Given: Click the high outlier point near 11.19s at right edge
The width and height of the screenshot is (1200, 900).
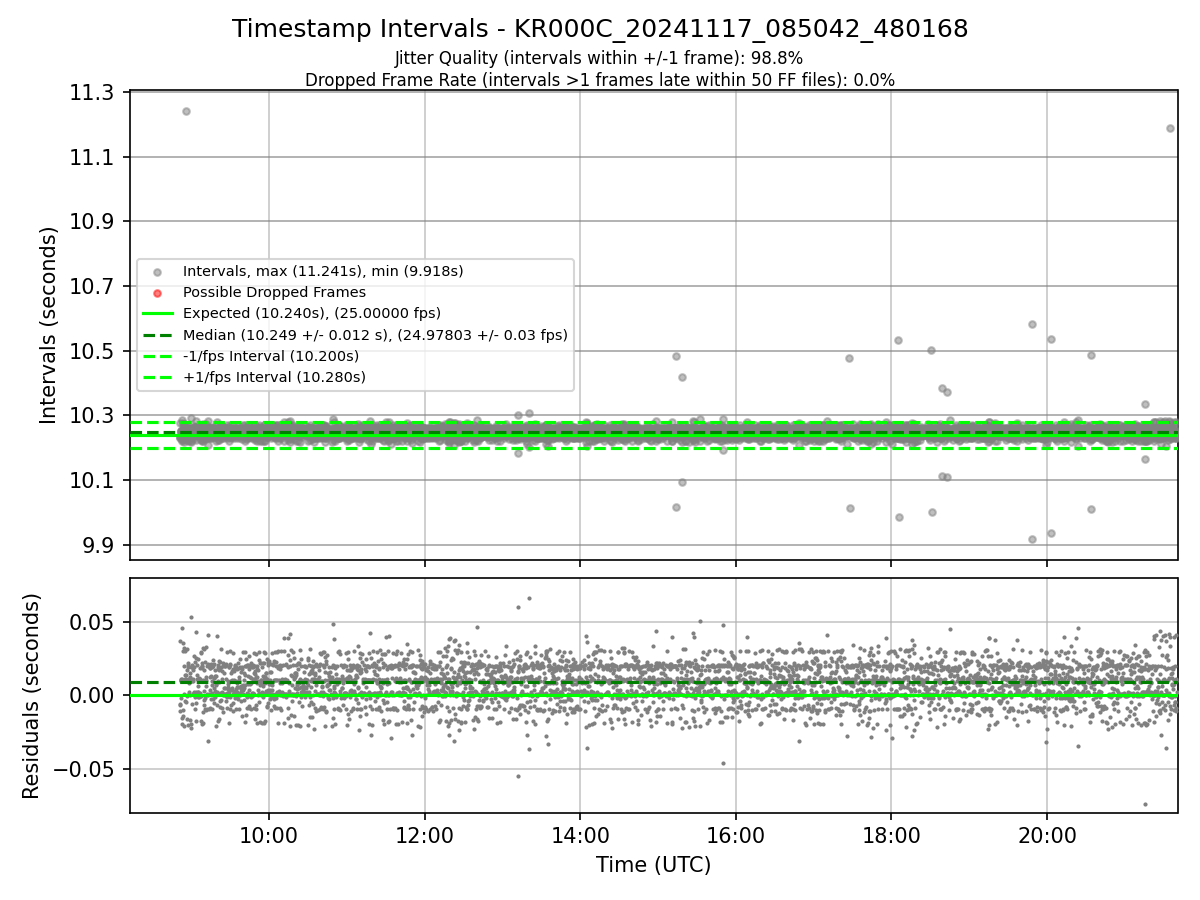Looking at the screenshot, I should tap(1170, 128).
